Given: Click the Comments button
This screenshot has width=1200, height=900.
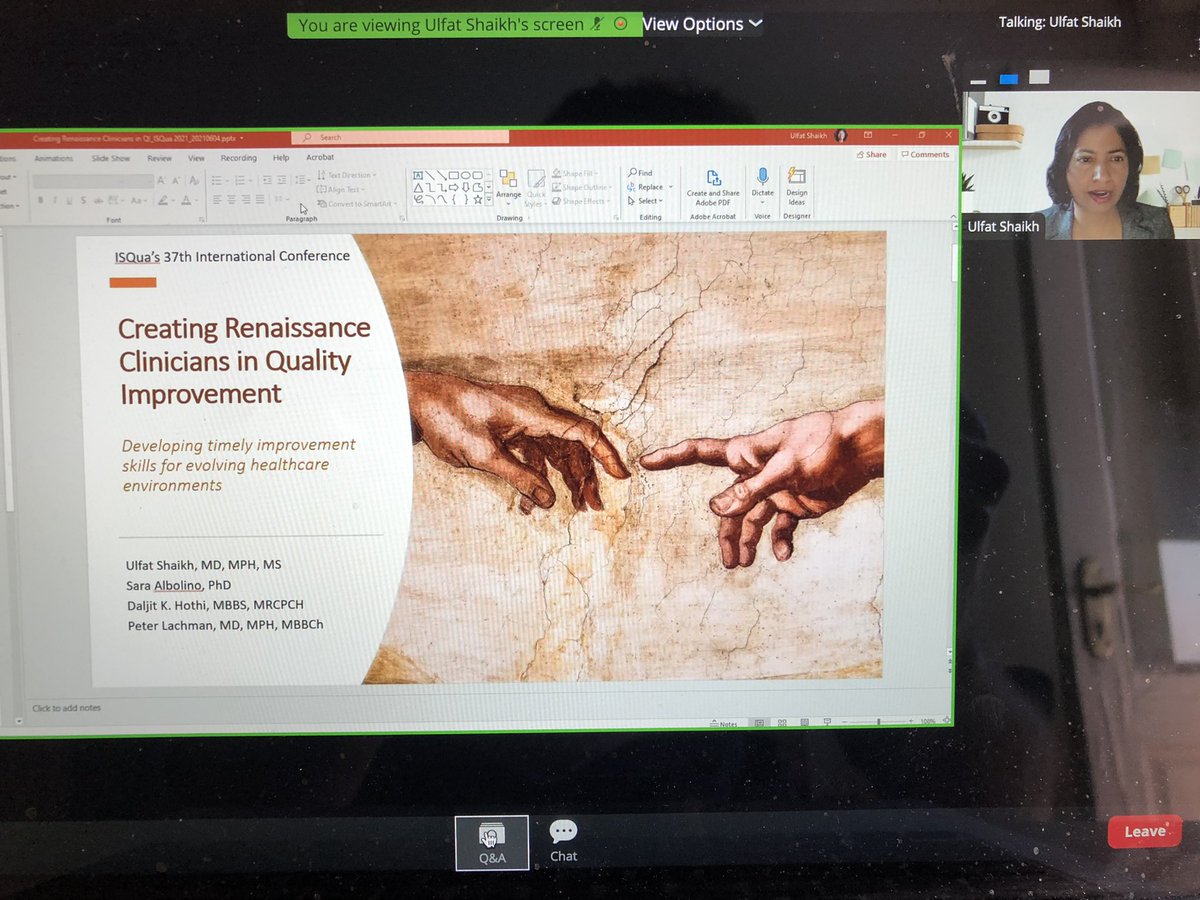Looking at the screenshot, I should [924, 154].
